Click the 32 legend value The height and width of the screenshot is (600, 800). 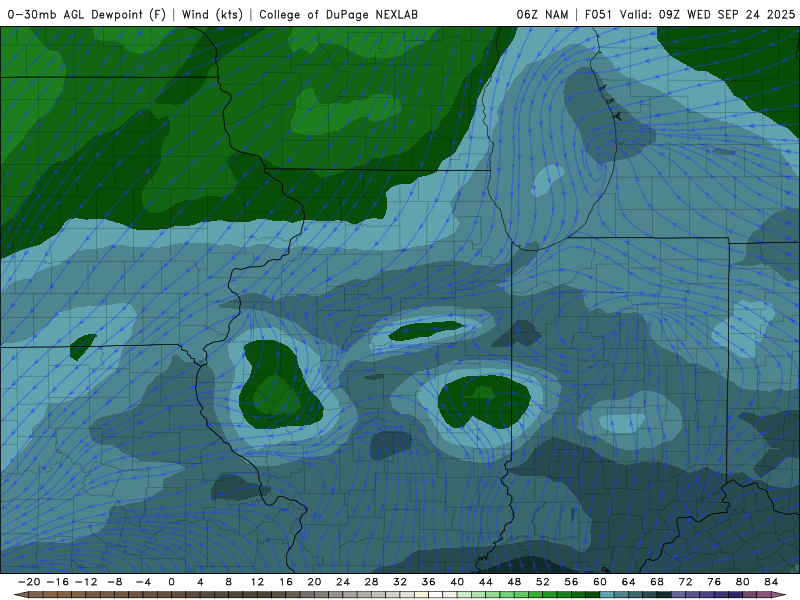click(x=400, y=582)
